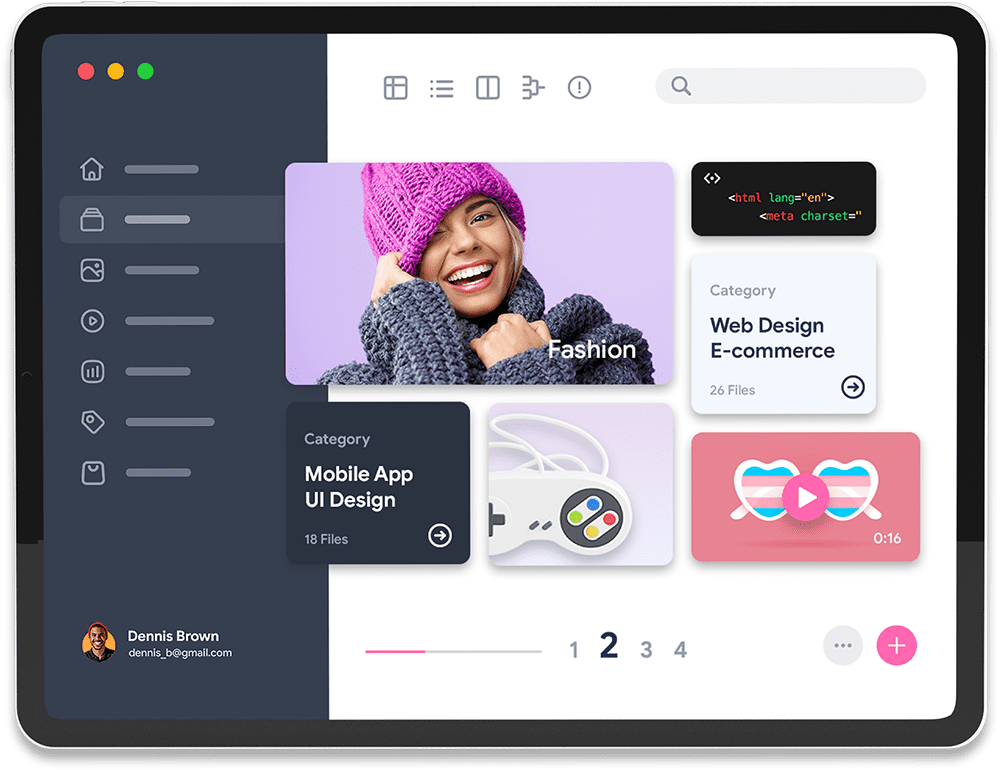Screen dimensions: 1000x770
Task: Open the hierarchy tree diagram view
Action: point(533,88)
